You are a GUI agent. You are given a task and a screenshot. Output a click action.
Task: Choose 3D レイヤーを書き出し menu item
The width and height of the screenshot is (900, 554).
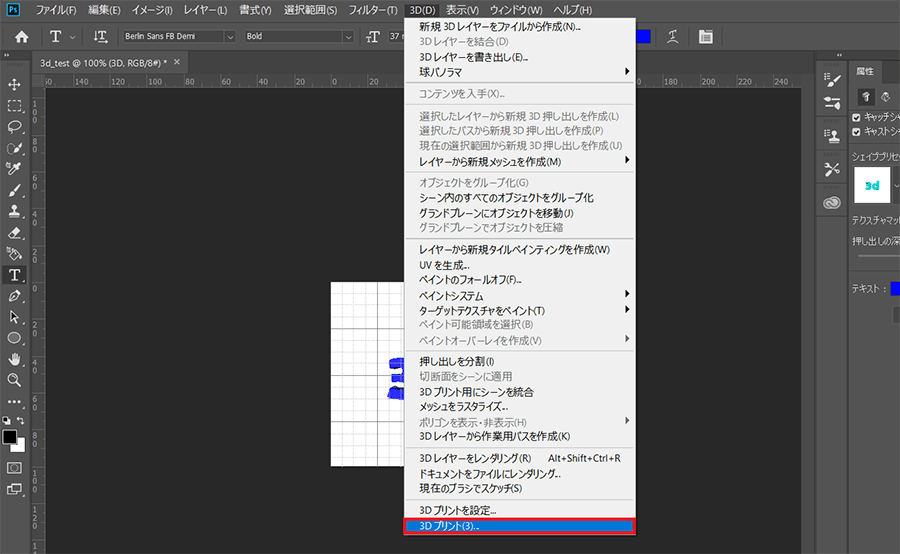520,57
